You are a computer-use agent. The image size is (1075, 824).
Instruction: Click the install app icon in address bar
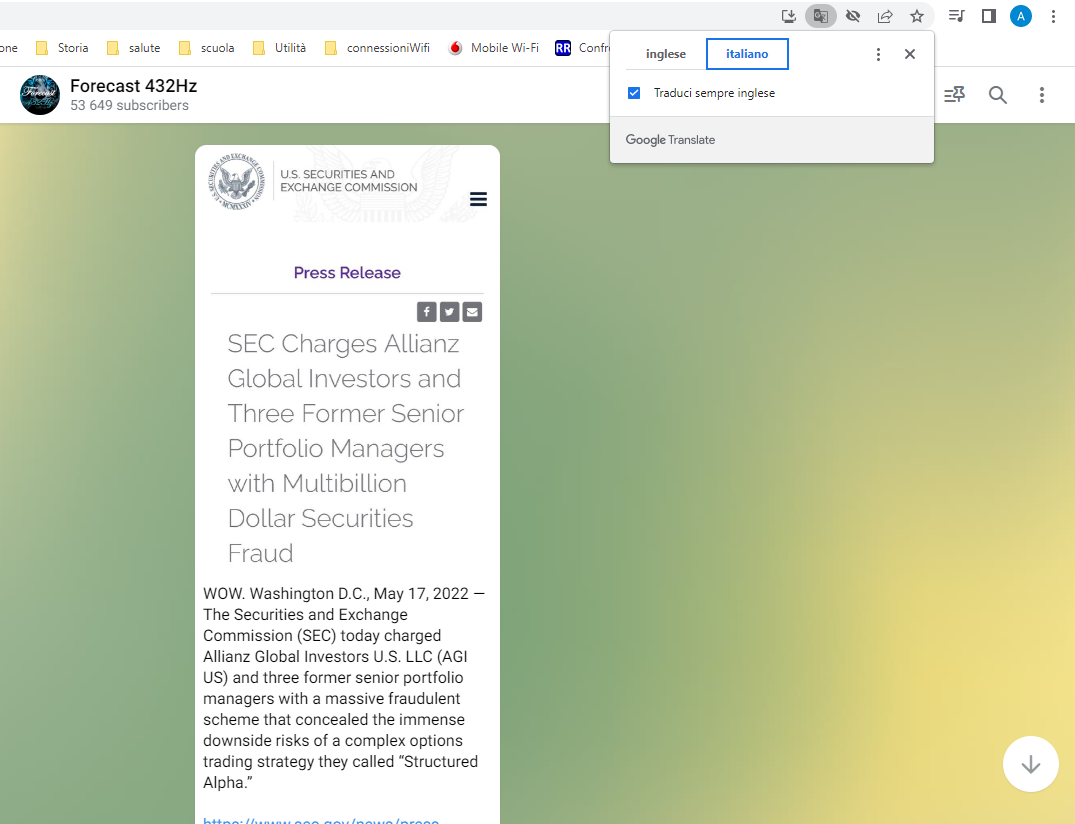click(788, 16)
